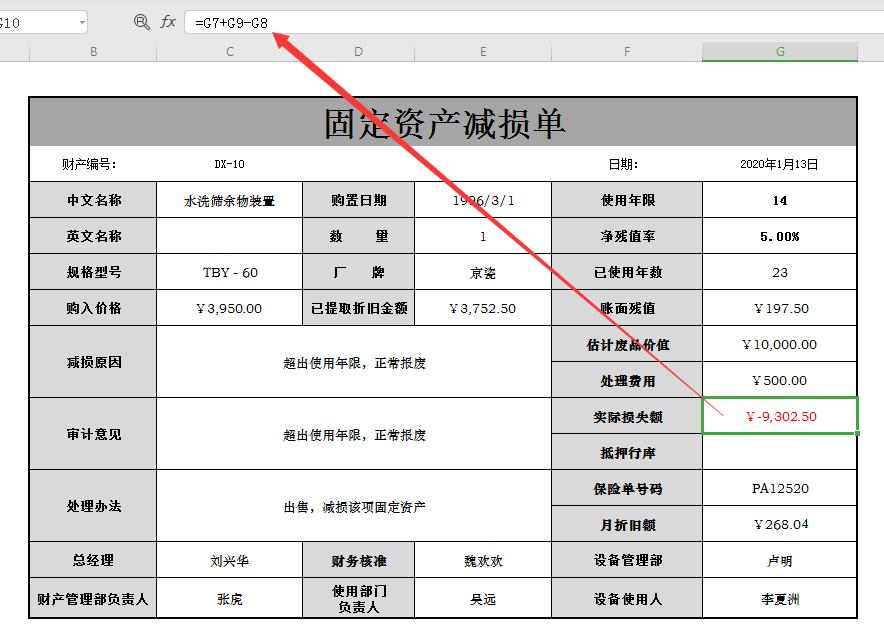Select column header D

[x=357, y=50]
